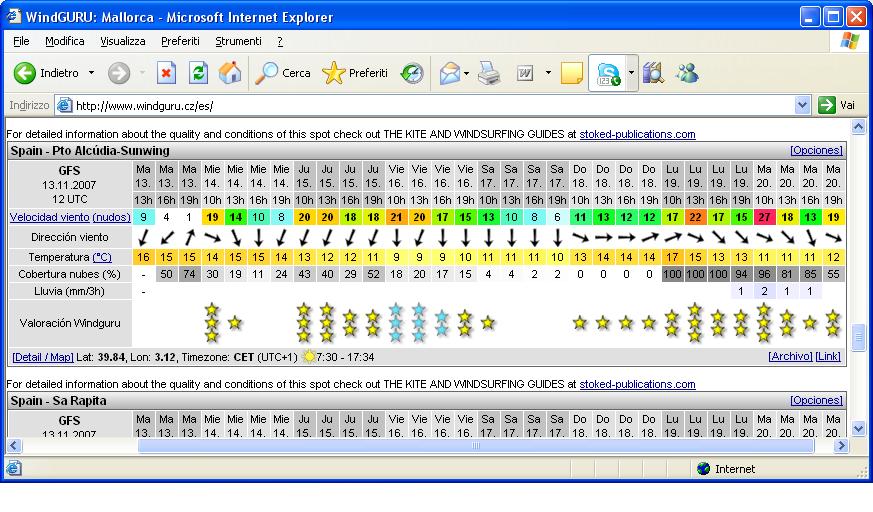Refresh the page with the green arrows icon
Image resolution: width=873 pixels, height=512 pixels.
(x=198, y=73)
